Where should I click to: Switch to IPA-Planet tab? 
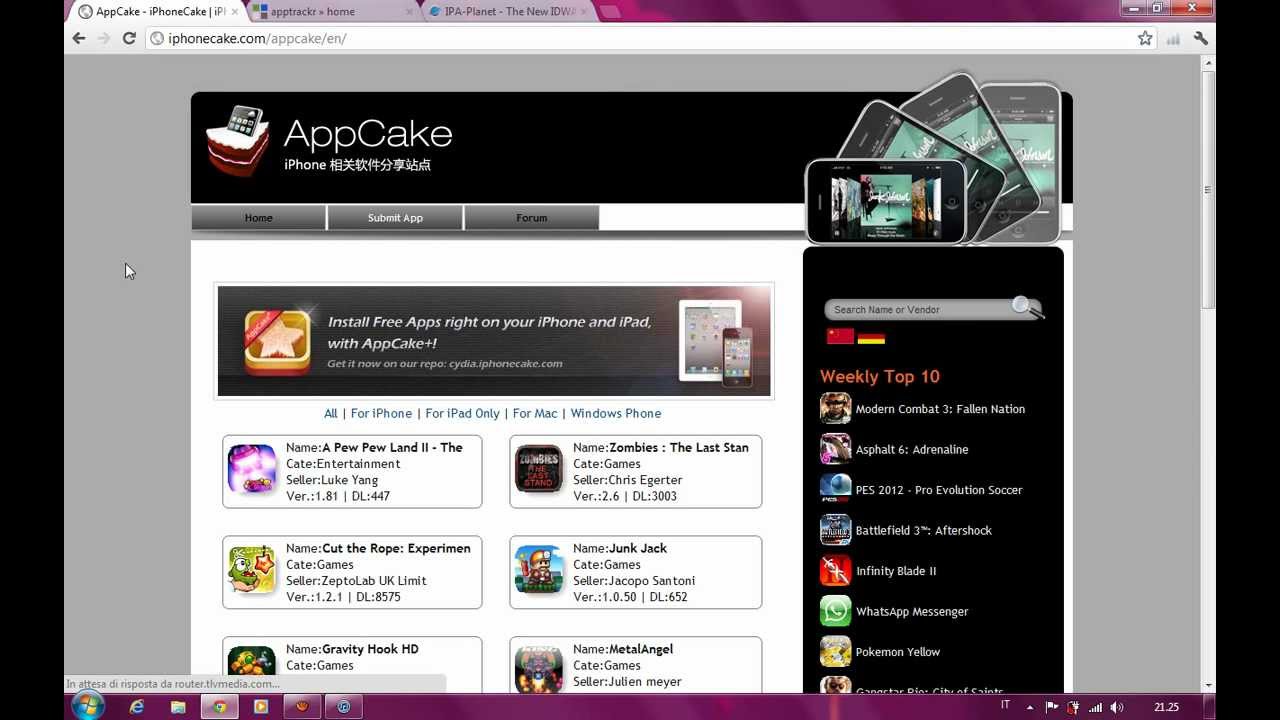coord(510,12)
